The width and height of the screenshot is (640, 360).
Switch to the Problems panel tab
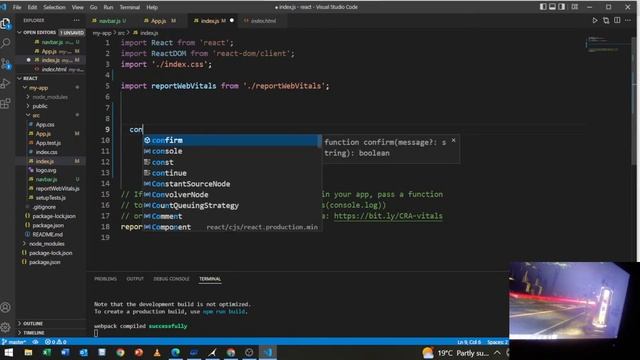105,279
